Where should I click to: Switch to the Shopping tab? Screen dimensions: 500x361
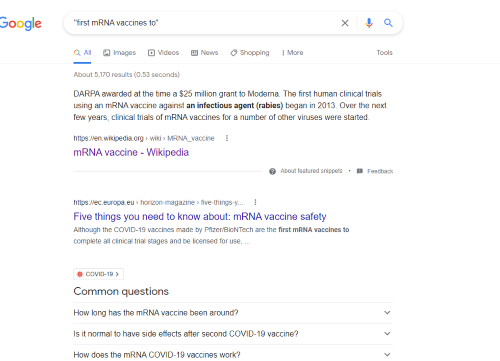coord(250,53)
